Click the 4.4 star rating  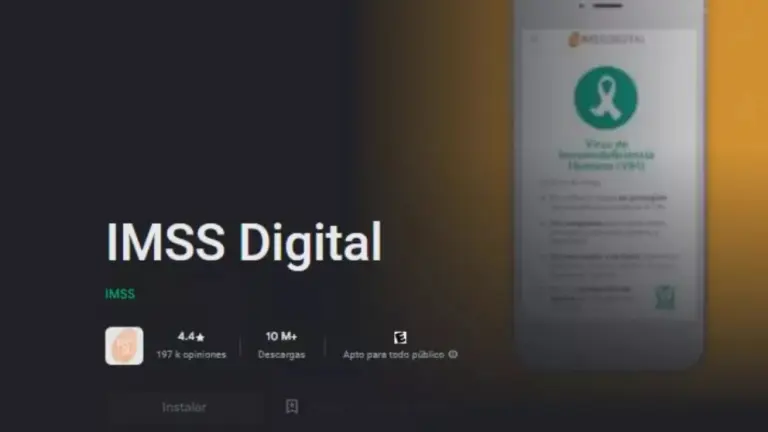(191, 336)
